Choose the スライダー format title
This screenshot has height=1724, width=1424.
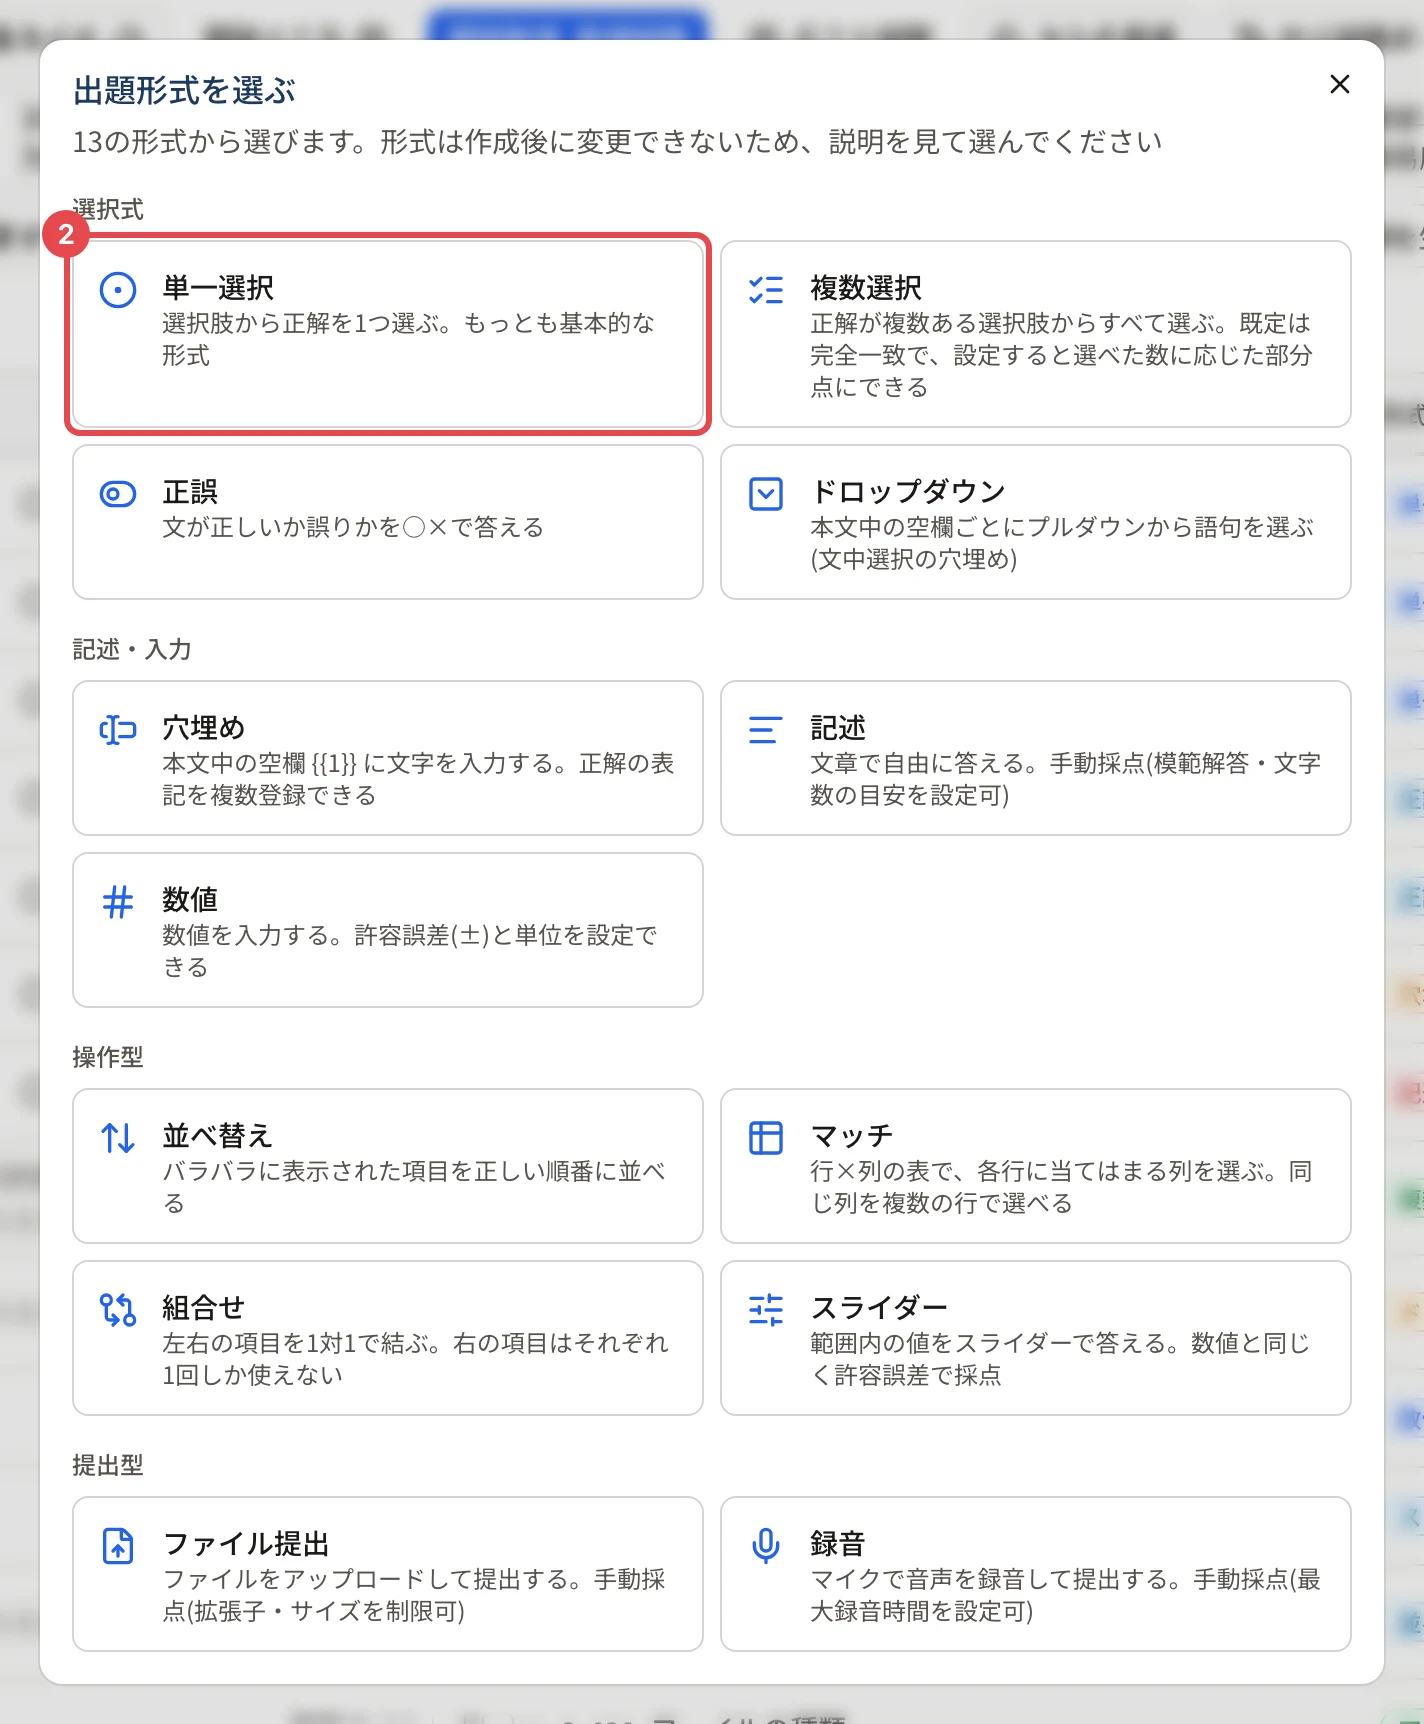879,1308
